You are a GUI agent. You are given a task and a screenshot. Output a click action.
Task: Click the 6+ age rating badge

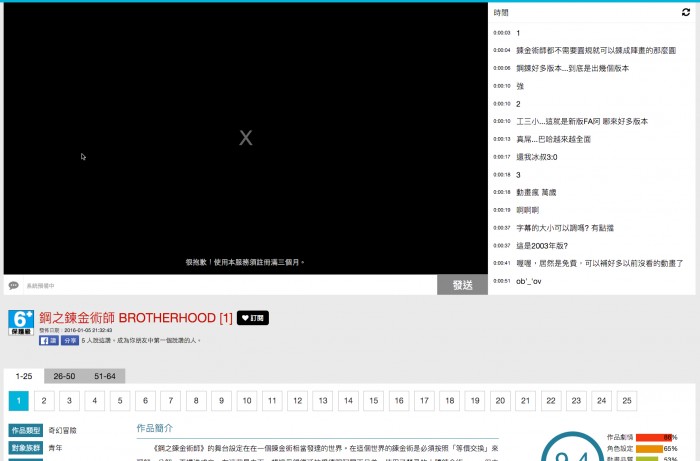click(21, 322)
